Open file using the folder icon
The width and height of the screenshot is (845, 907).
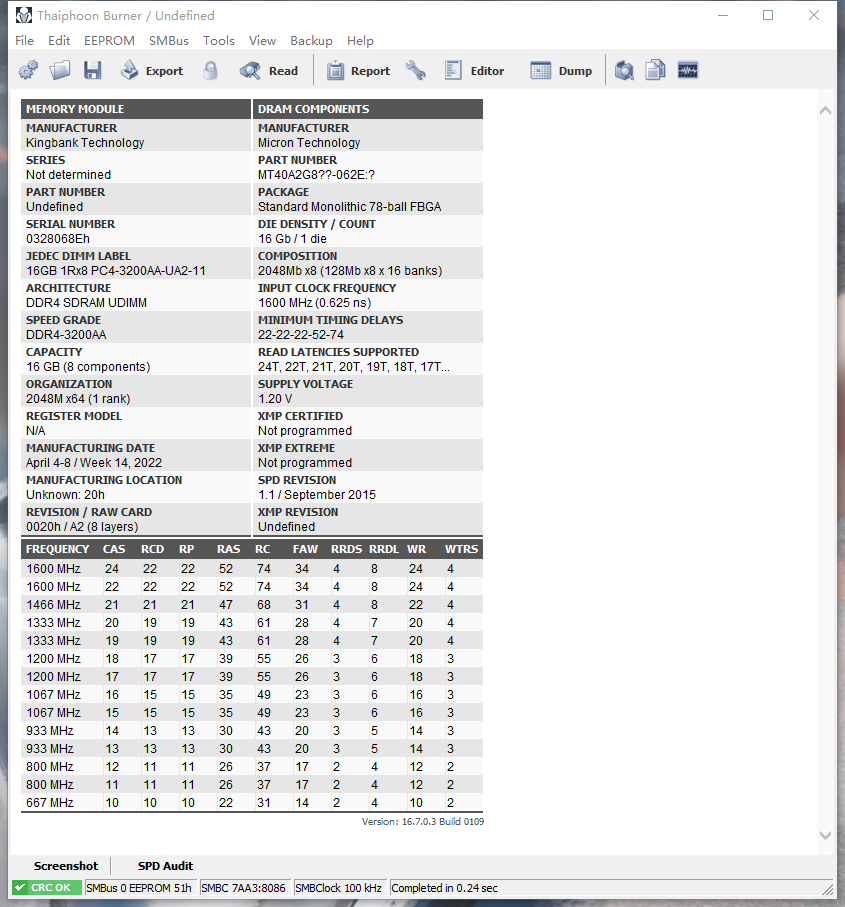pos(60,71)
